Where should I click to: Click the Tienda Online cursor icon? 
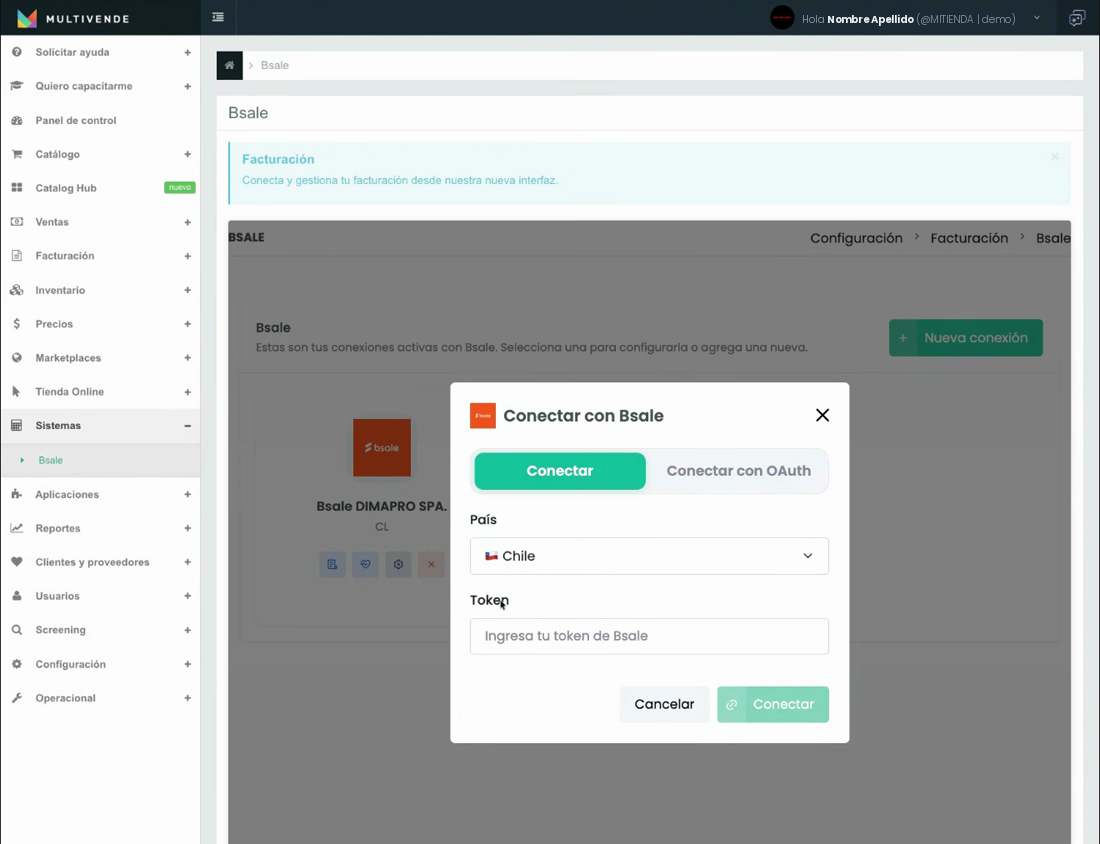point(17,391)
